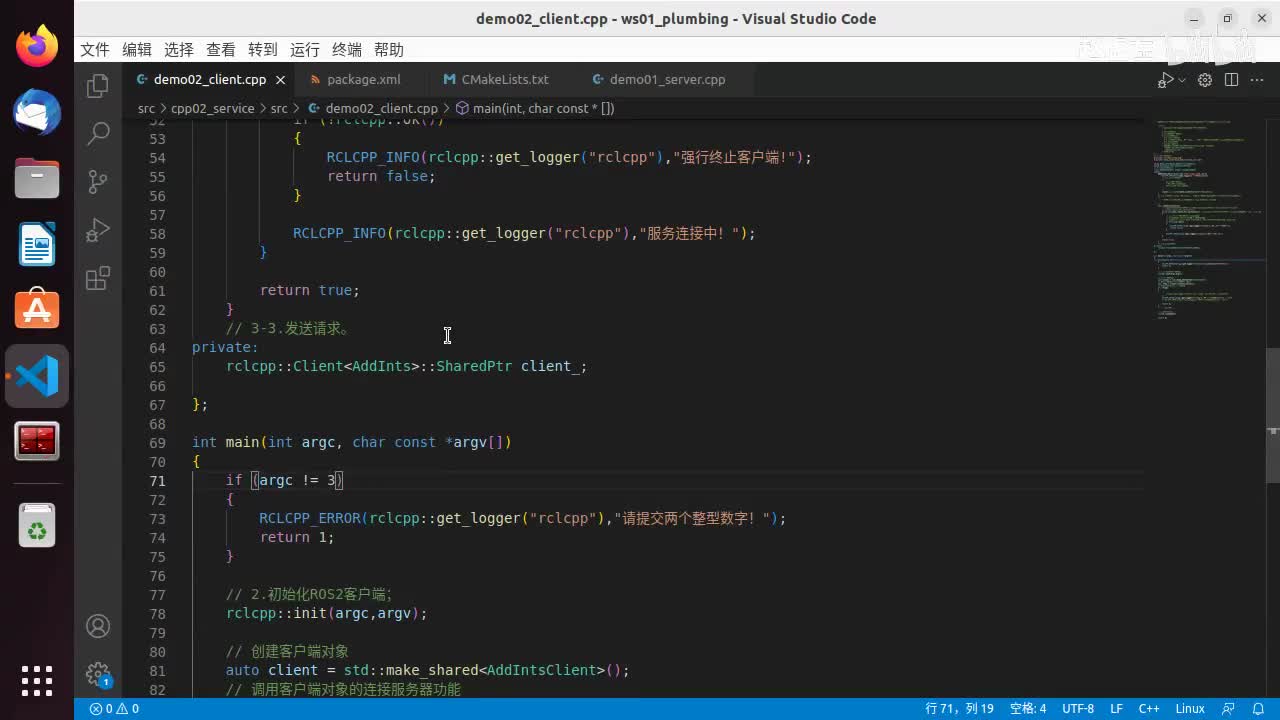
Task: Click the feedback icon in status bar
Action: click(x=1229, y=709)
